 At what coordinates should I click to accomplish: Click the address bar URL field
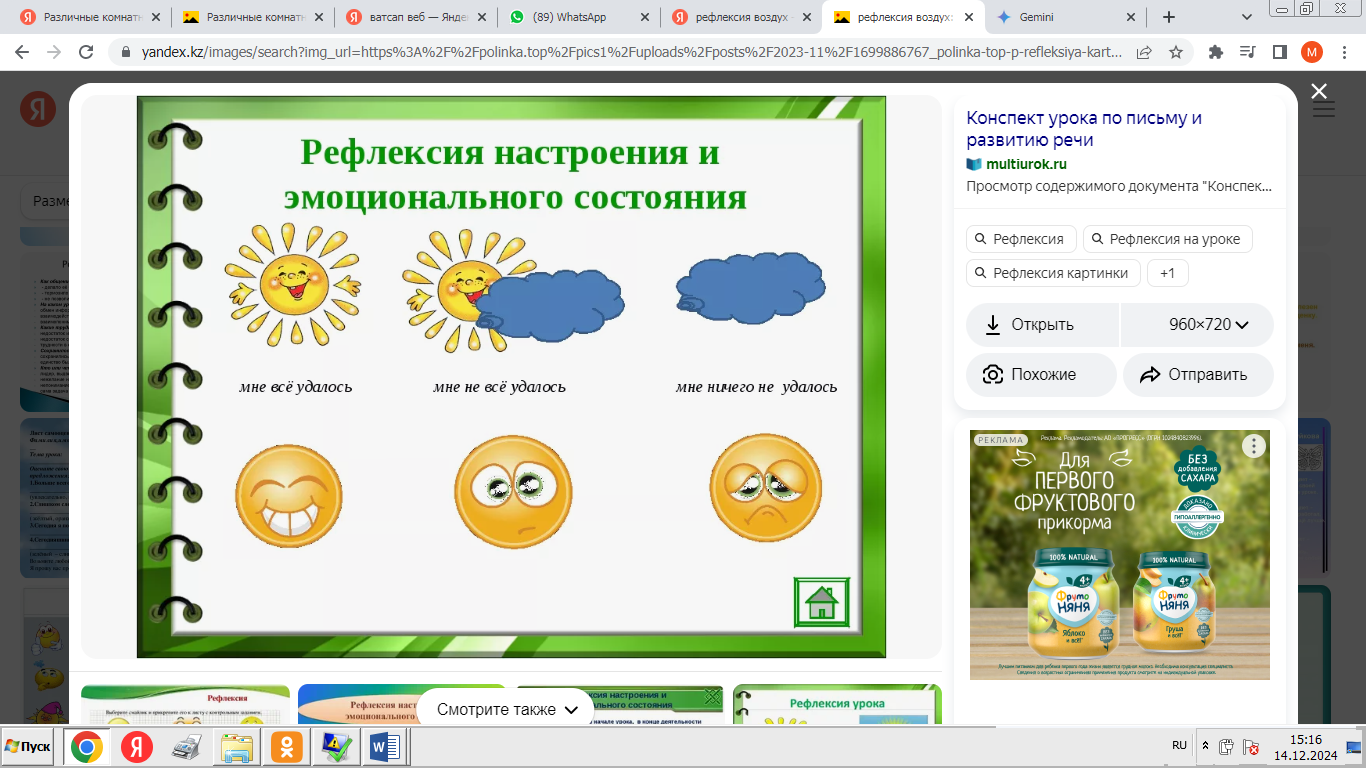click(x=620, y=52)
